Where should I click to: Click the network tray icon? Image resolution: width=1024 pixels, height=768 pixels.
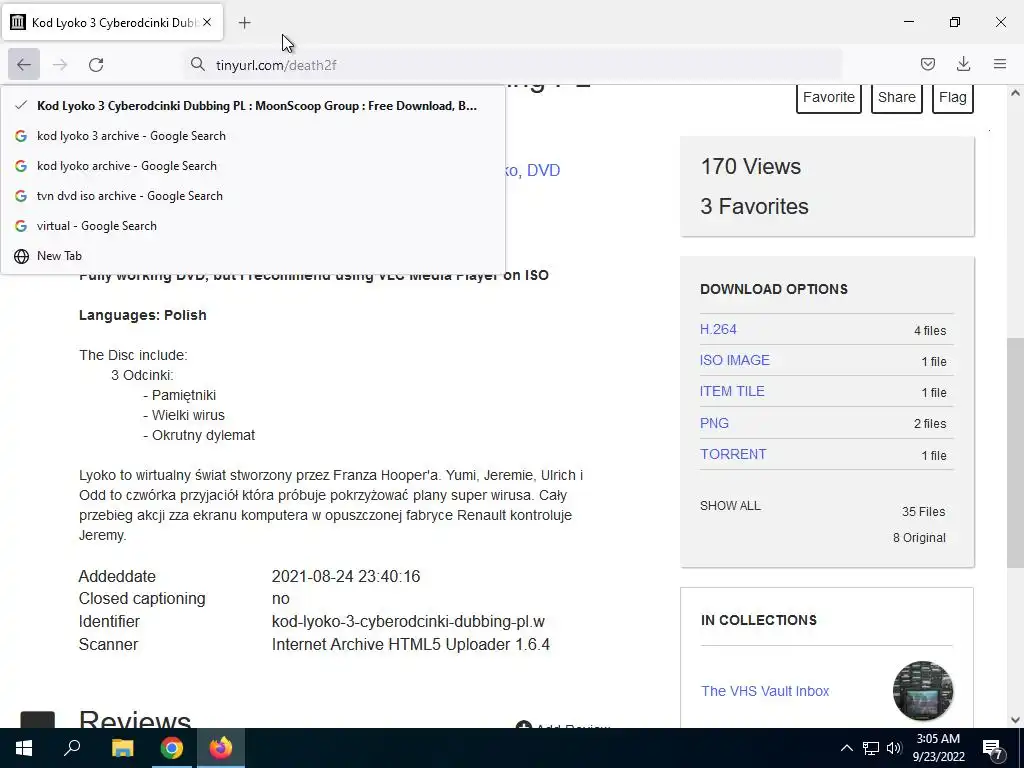pos(871,748)
